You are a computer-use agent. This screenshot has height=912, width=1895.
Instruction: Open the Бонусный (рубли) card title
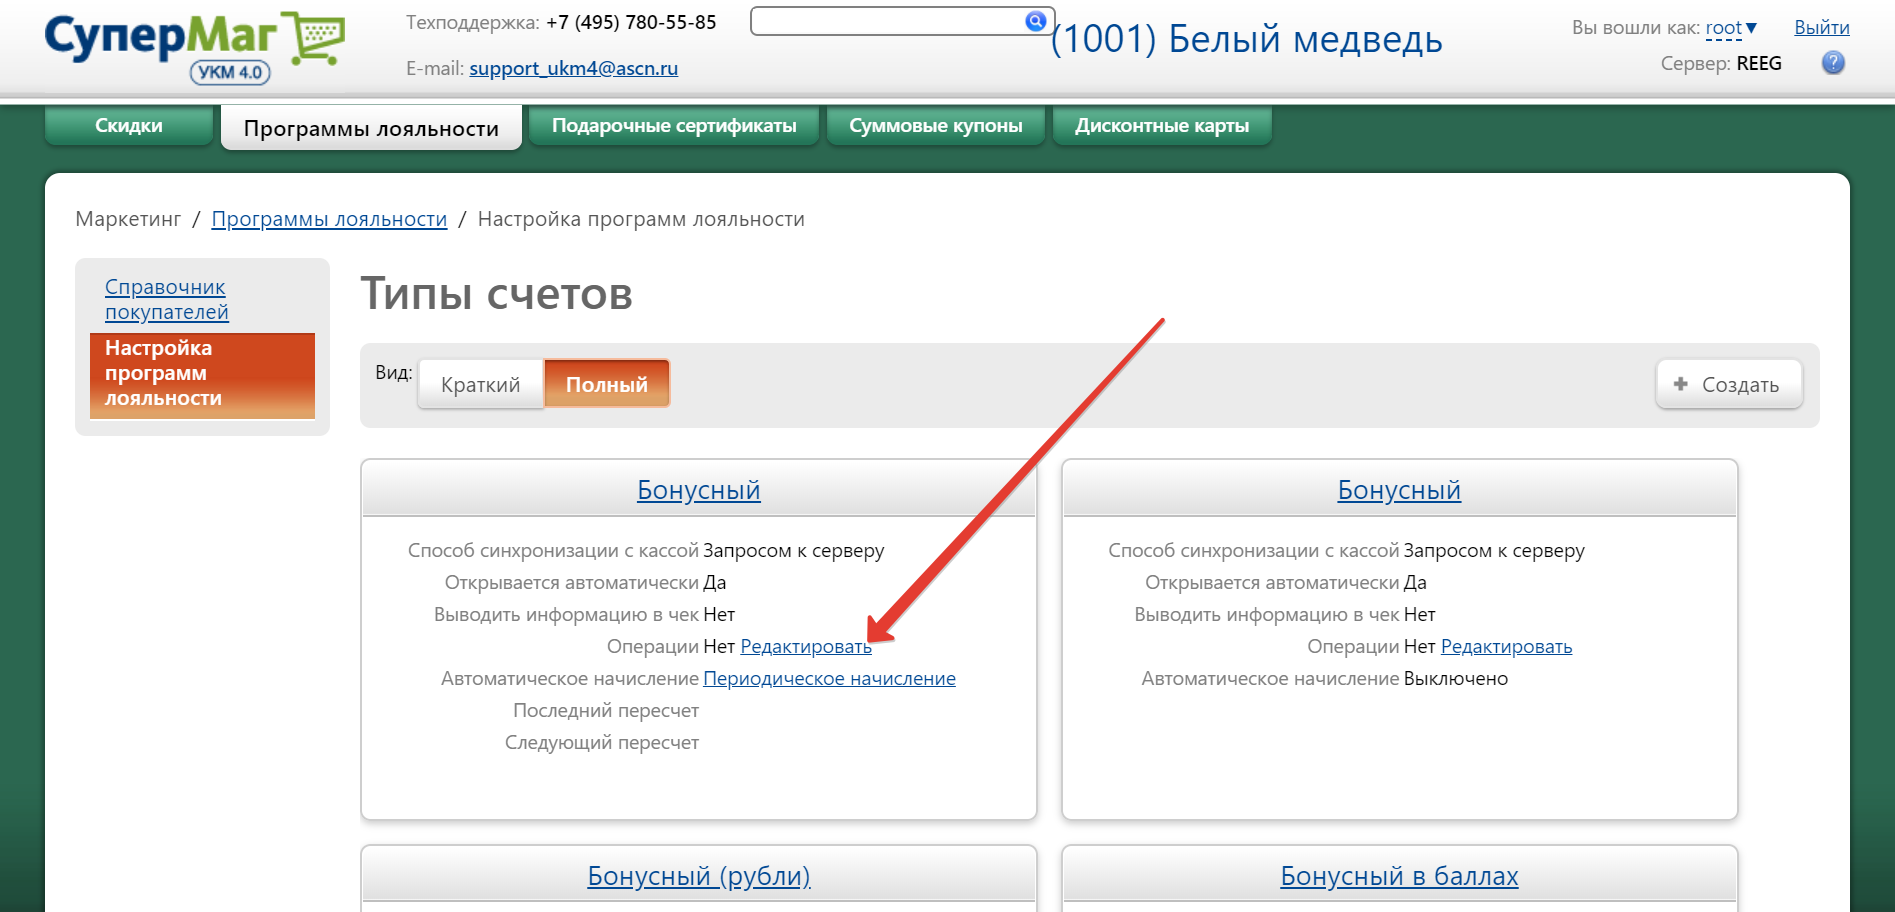click(698, 876)
